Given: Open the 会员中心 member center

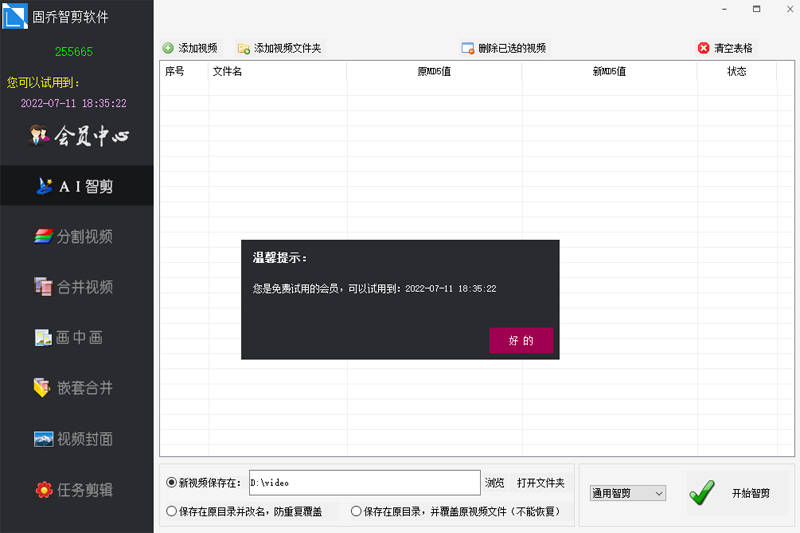Looking at the screenshot, I should click(78, 136).
